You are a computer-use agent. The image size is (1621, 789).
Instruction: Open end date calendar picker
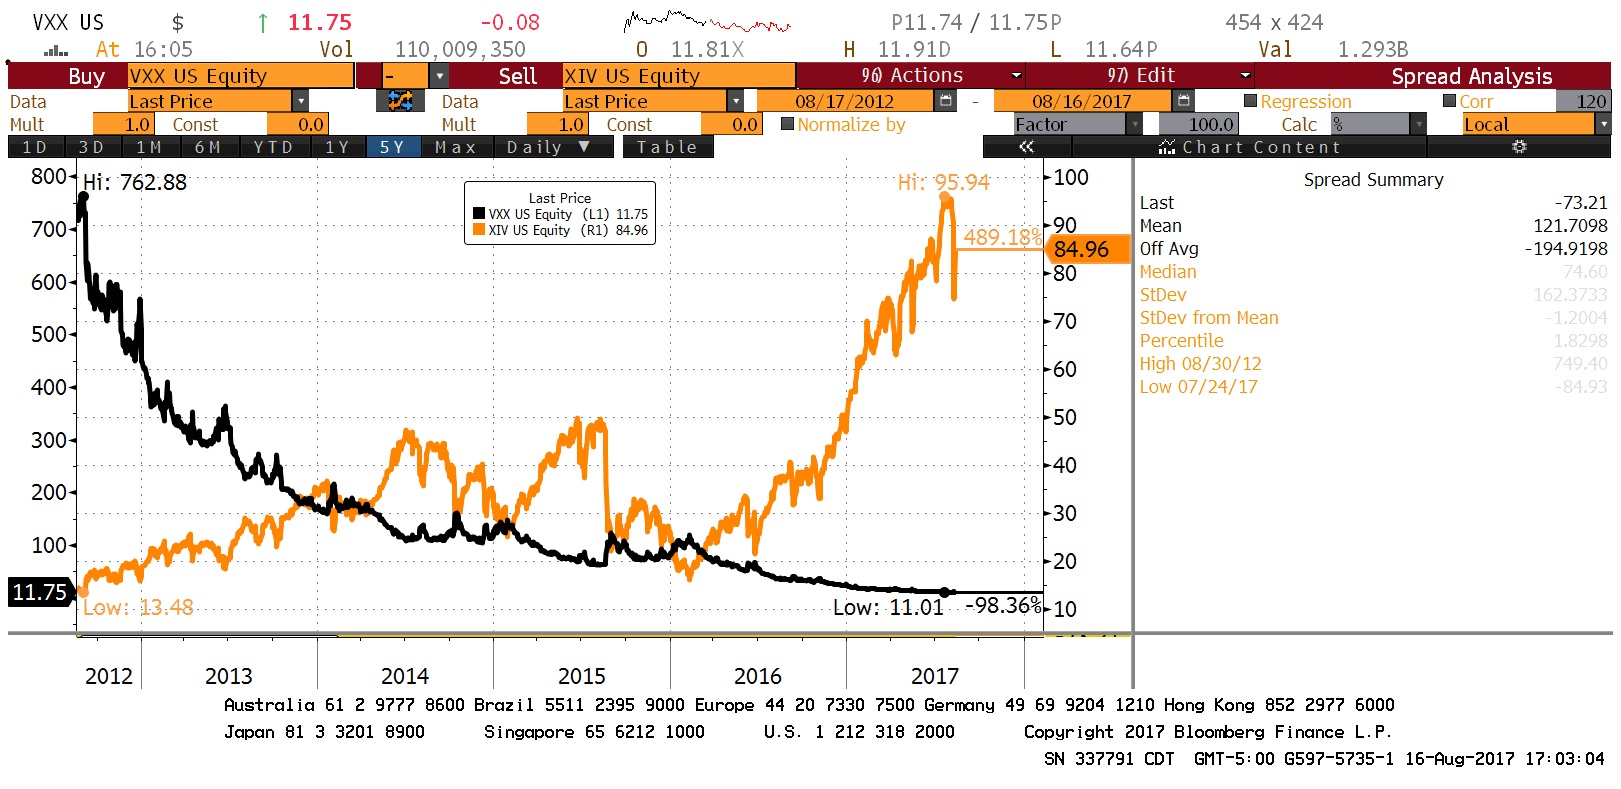[x=1183, y=101]
